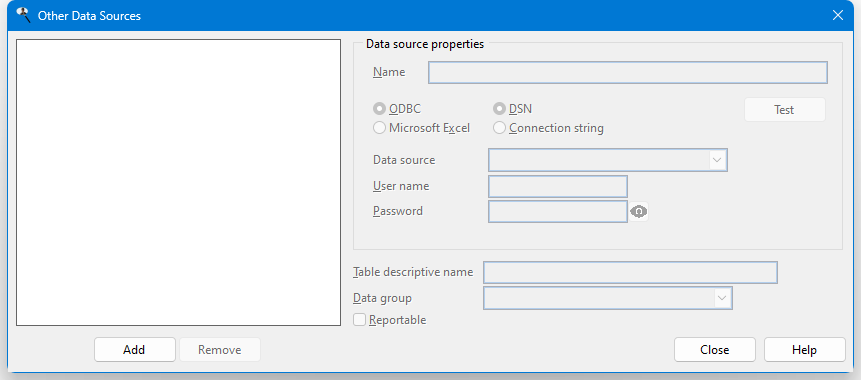Click the app icon in title bar
This screenshot has width=861, height=380.
click(x=23, y=15)
